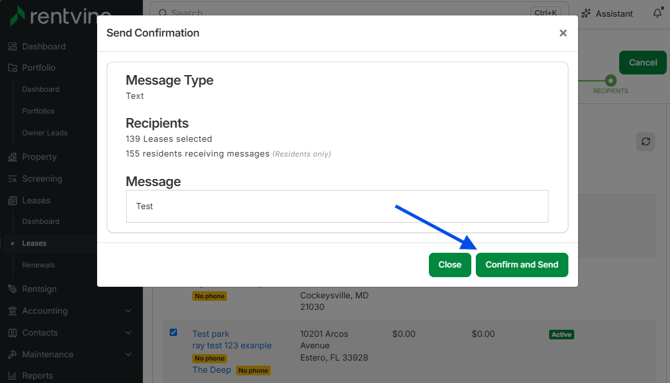
Task: Open the Portfolio menu
Action: (38, 68)
